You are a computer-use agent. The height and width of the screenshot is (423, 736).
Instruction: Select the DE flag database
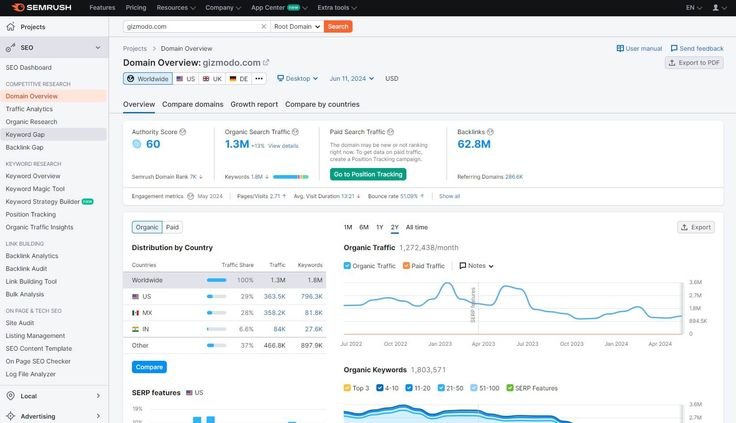click(x=238, y=78)
